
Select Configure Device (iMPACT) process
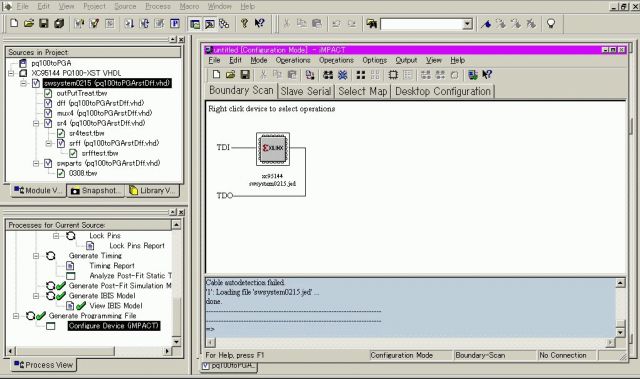pyautogui.click(x=114, y=326)
